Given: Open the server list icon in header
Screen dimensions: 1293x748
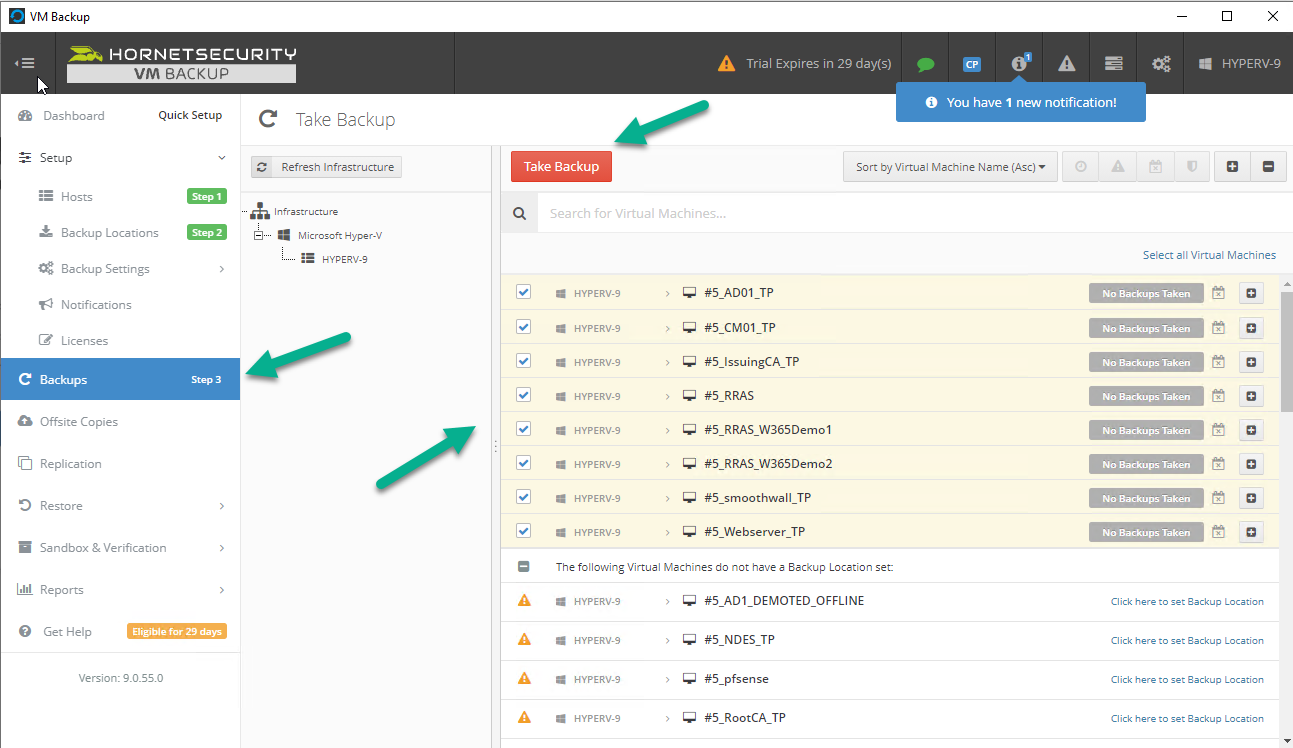Looking at the screenshot, I should (x=1113, y=63).
